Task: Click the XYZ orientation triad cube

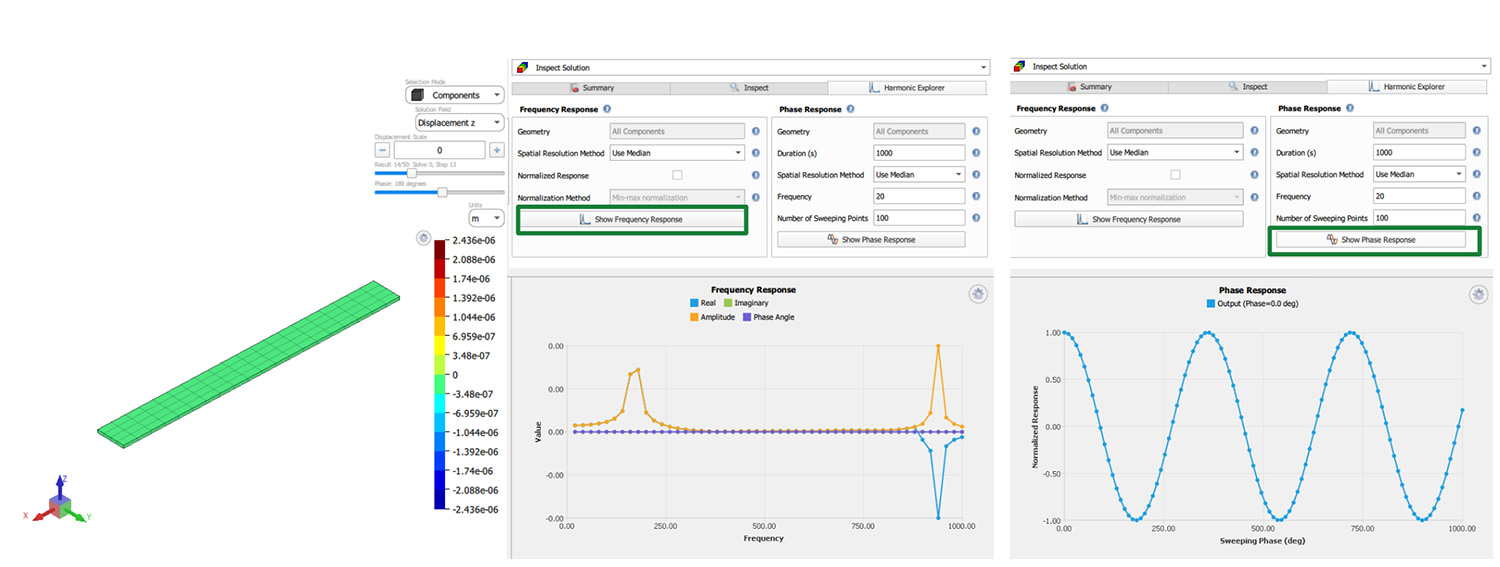Action: point(60,508)
